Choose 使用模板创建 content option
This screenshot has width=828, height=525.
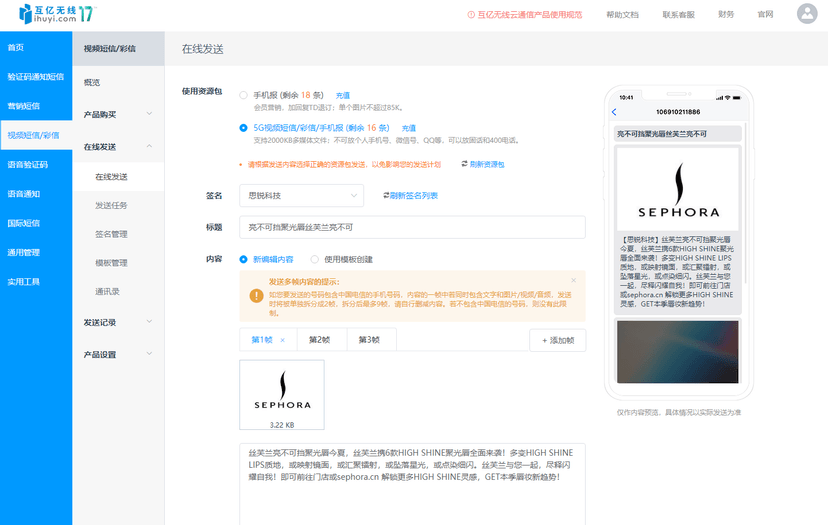314,259
